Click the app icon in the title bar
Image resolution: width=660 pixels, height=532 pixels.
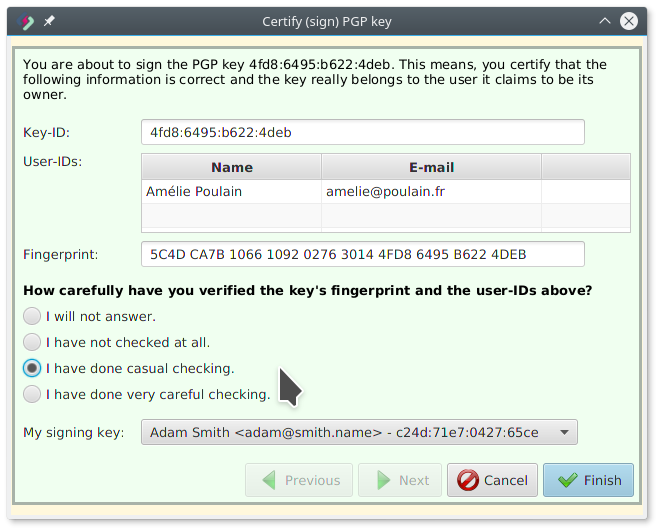coord(27,21)
